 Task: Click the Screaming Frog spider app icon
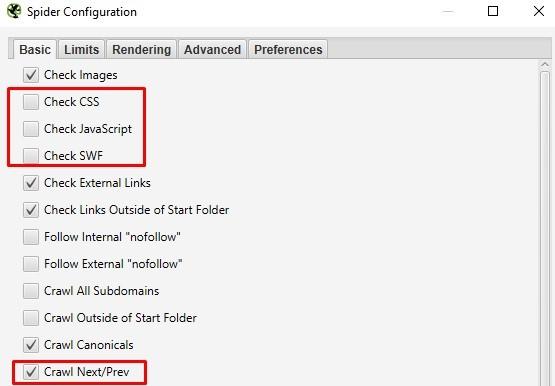tap(14, 11)
